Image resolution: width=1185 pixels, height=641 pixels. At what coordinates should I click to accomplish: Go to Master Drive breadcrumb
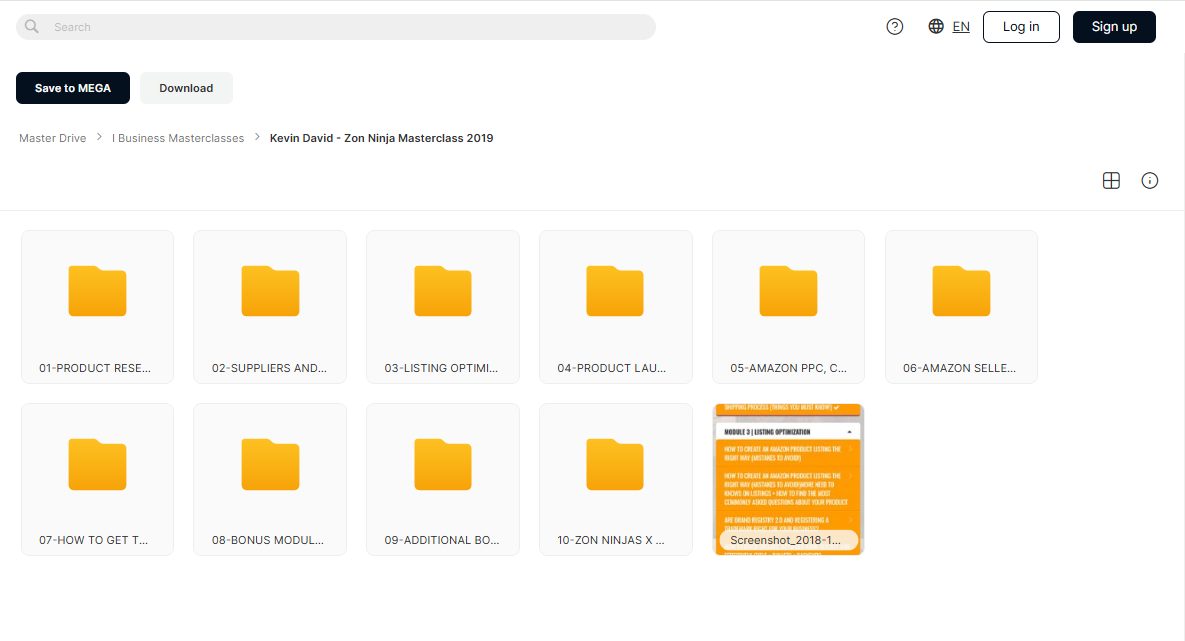tap(53, 138)
